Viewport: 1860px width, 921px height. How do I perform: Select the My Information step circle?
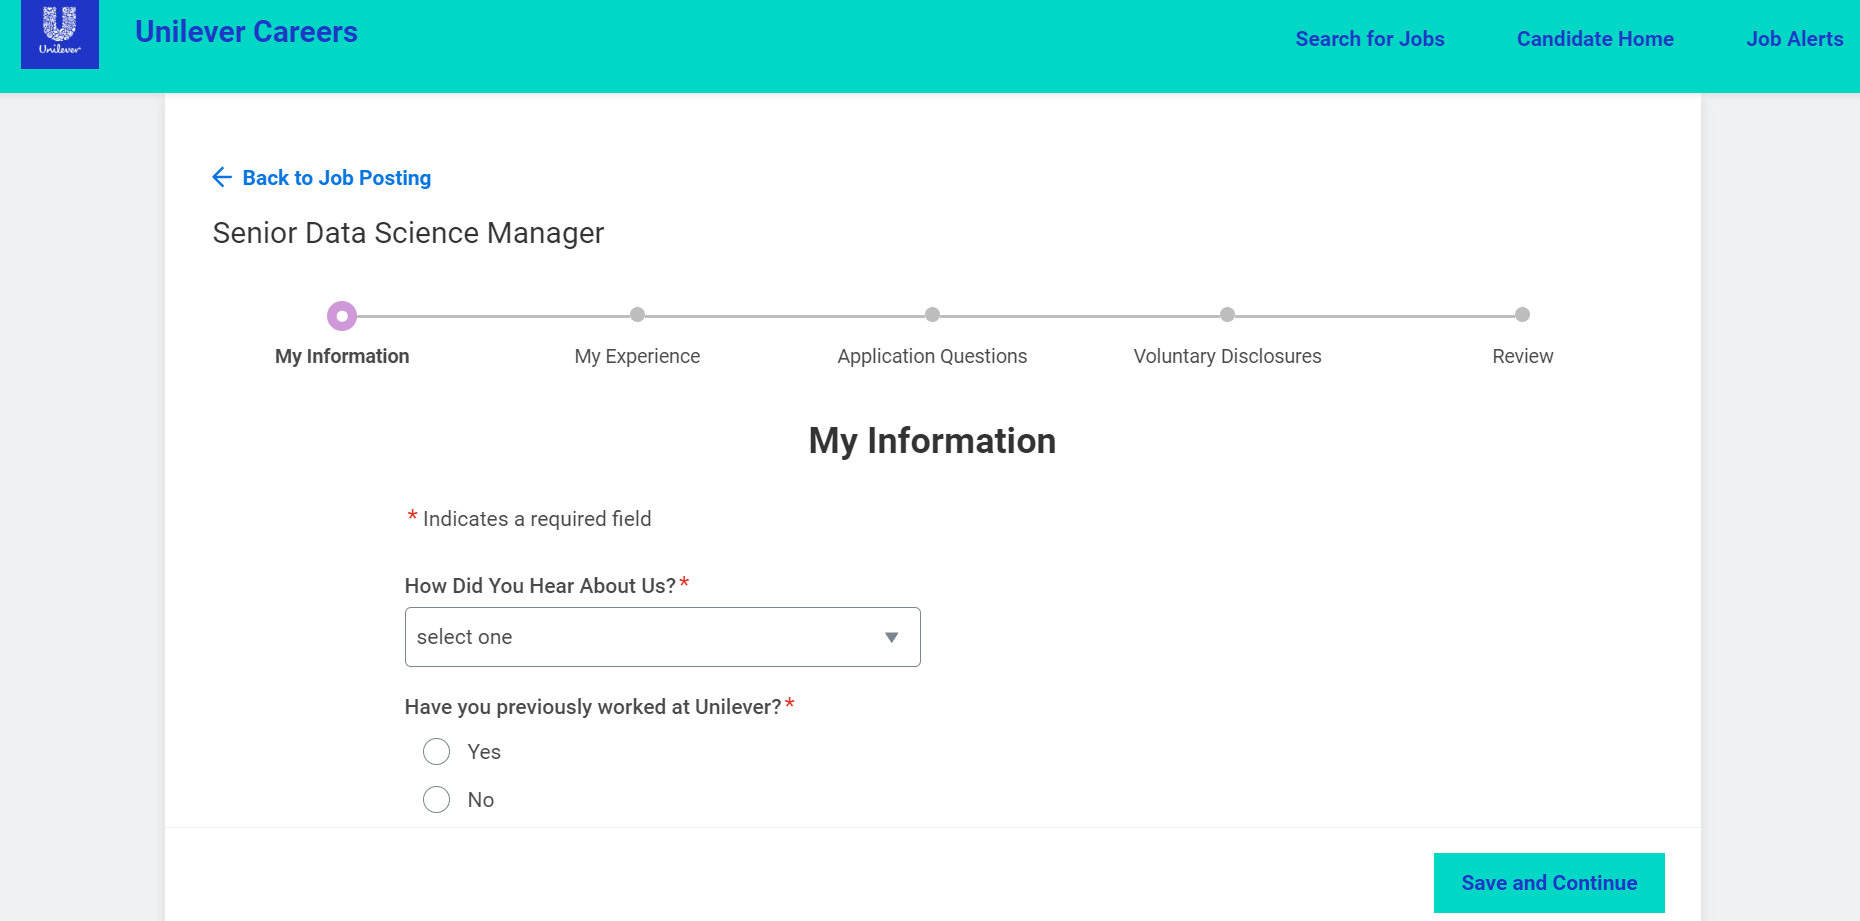[342, 316]
